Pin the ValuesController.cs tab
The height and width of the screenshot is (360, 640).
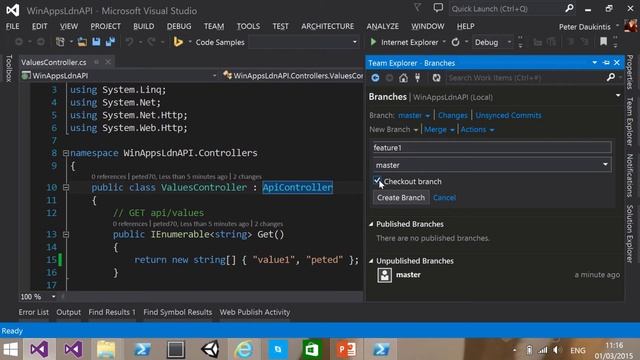click(x=96, y=62)
